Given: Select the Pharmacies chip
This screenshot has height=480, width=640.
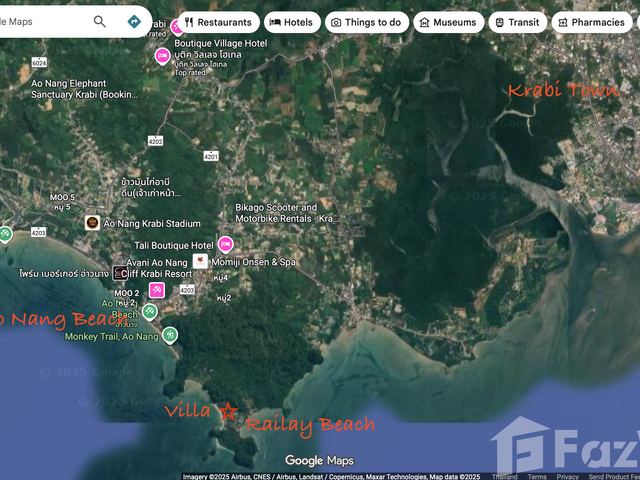Looking at the screenshot, I should click(x=592, y=22).
